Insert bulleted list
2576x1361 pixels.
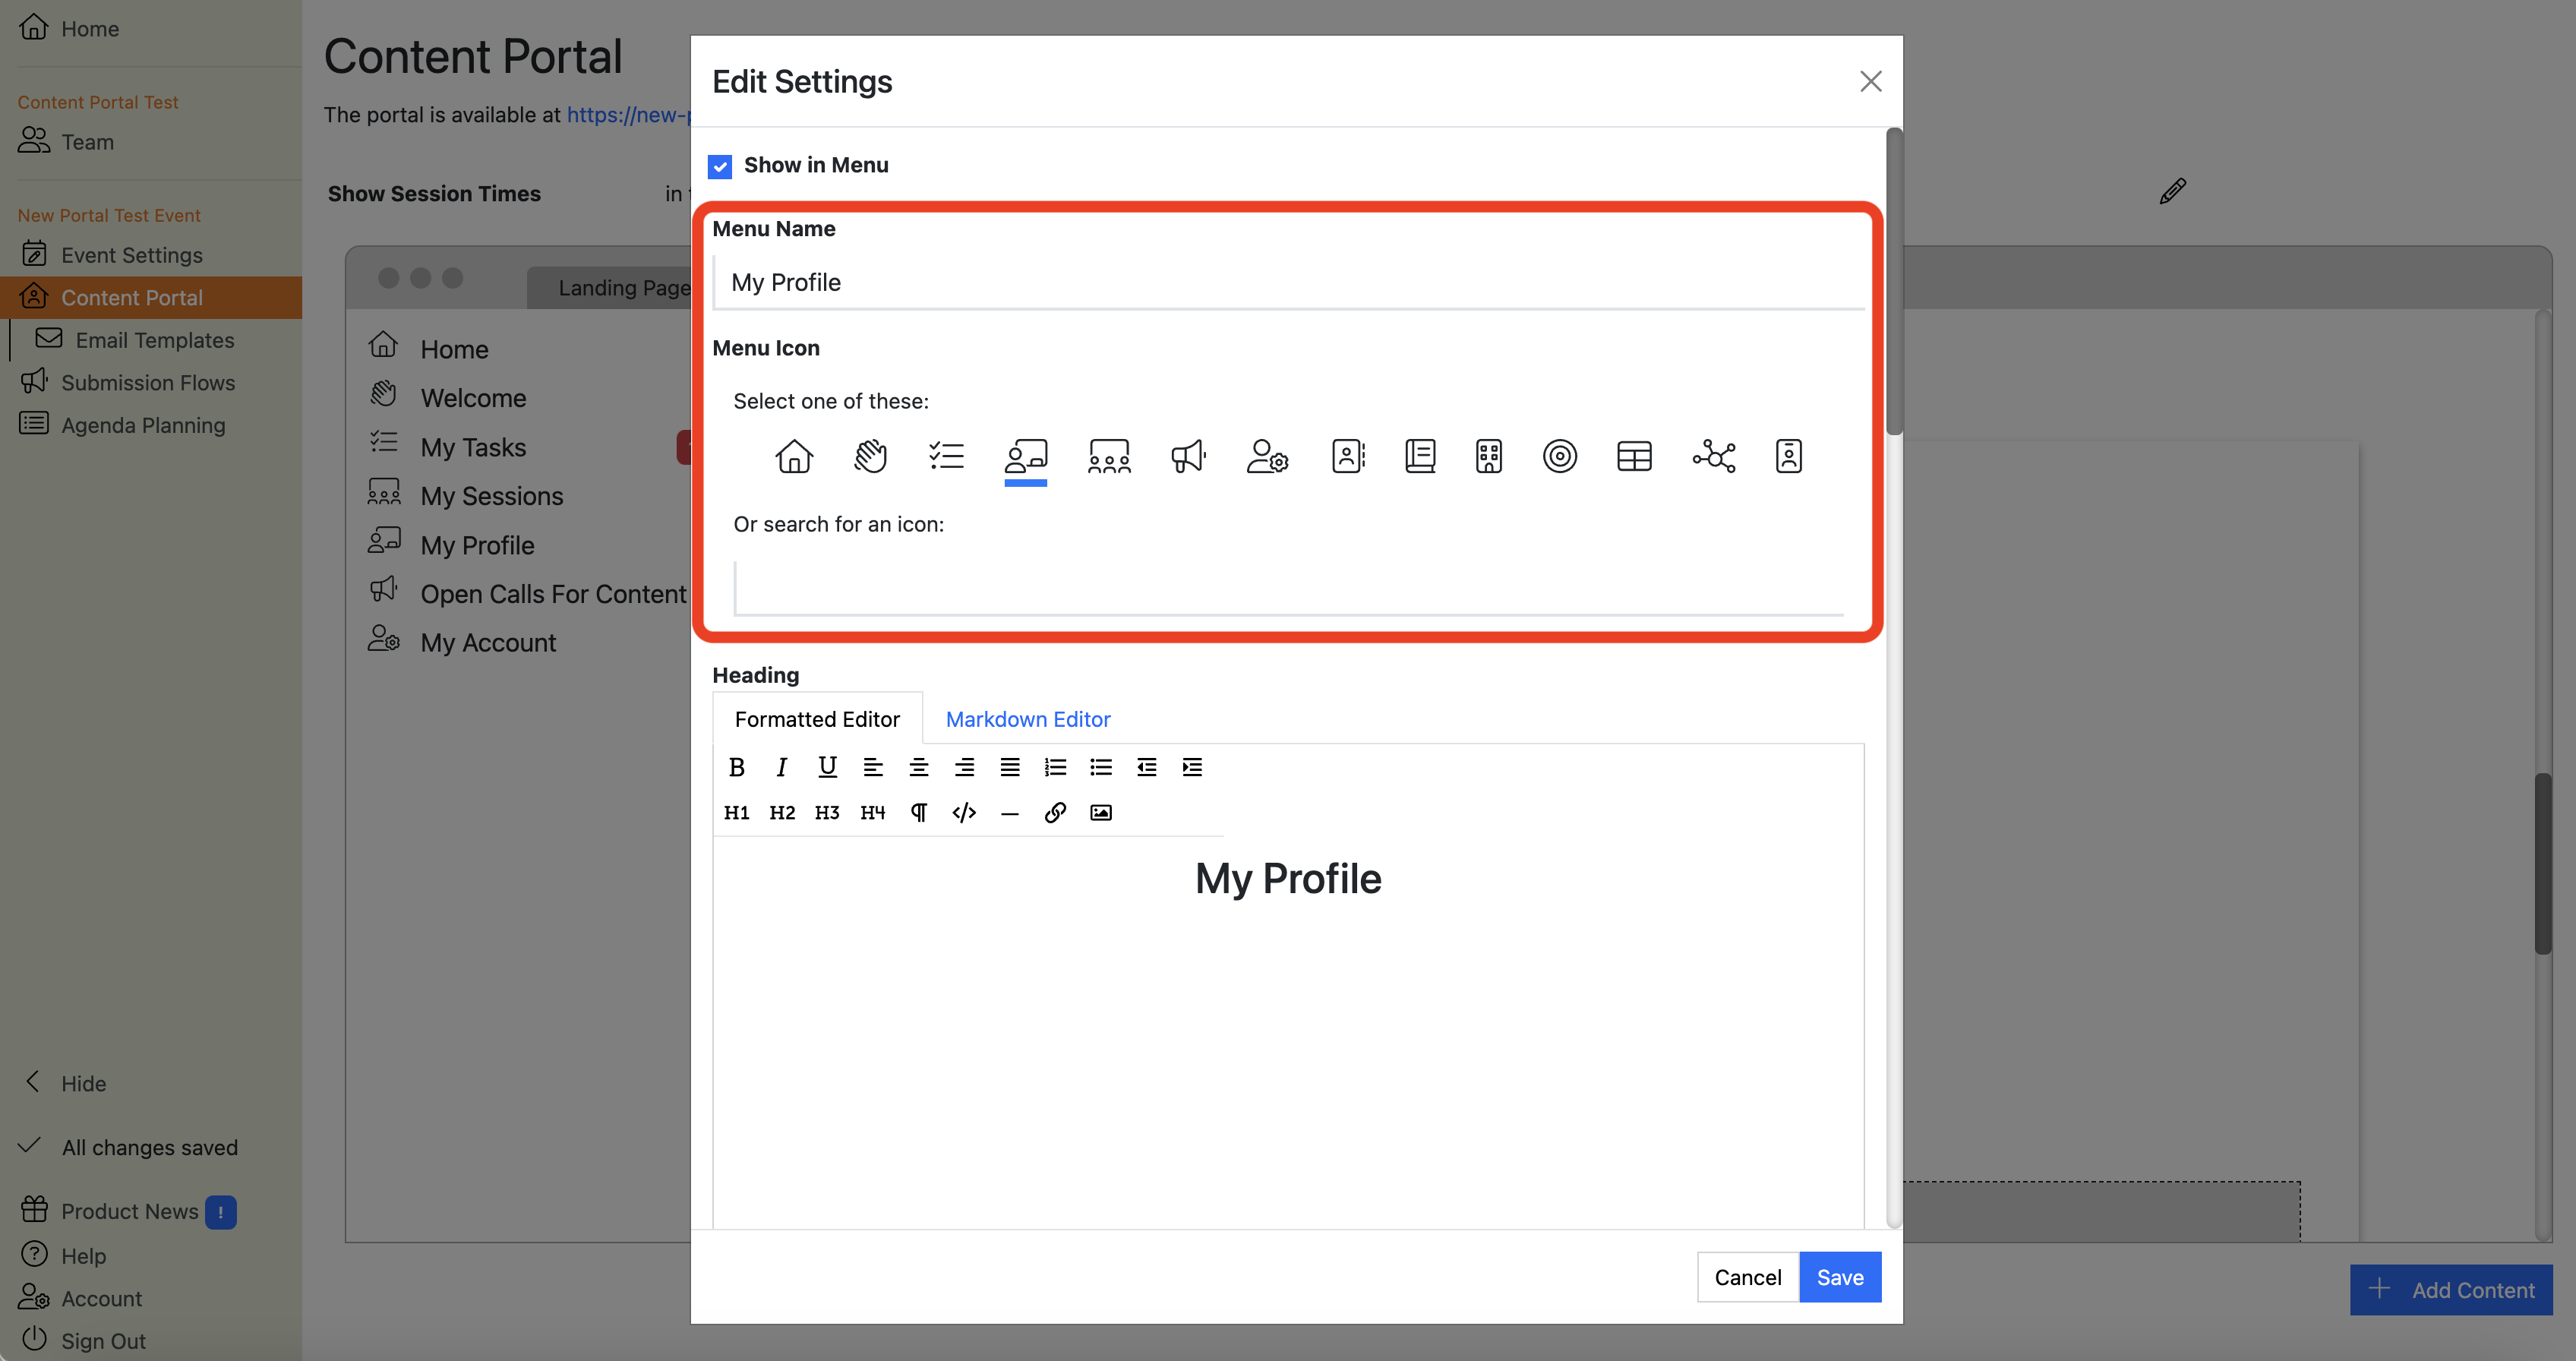pos(1101,767)
